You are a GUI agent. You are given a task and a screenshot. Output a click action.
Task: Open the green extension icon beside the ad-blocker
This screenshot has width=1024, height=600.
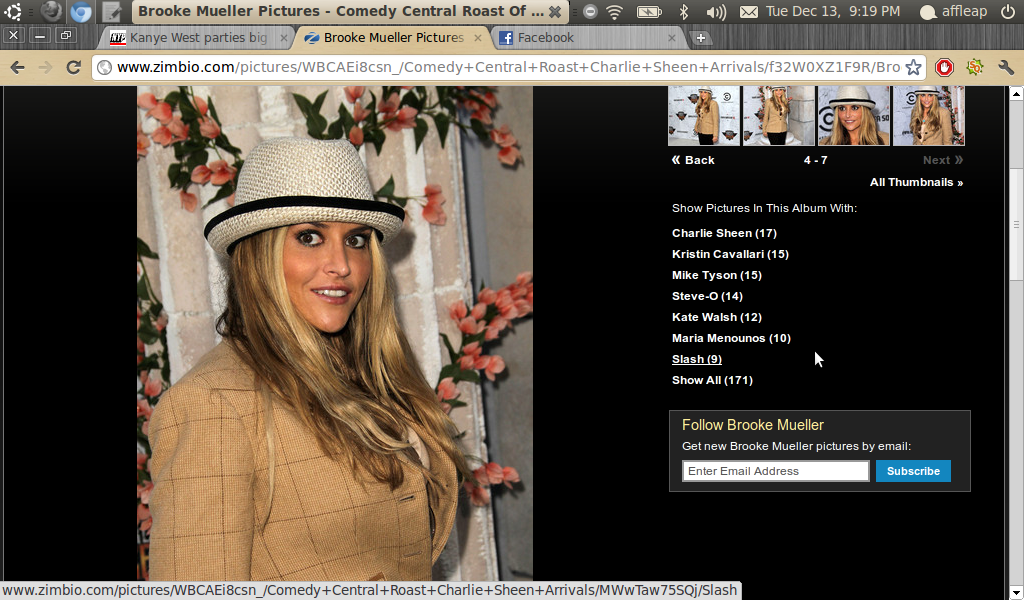point(975,67)
